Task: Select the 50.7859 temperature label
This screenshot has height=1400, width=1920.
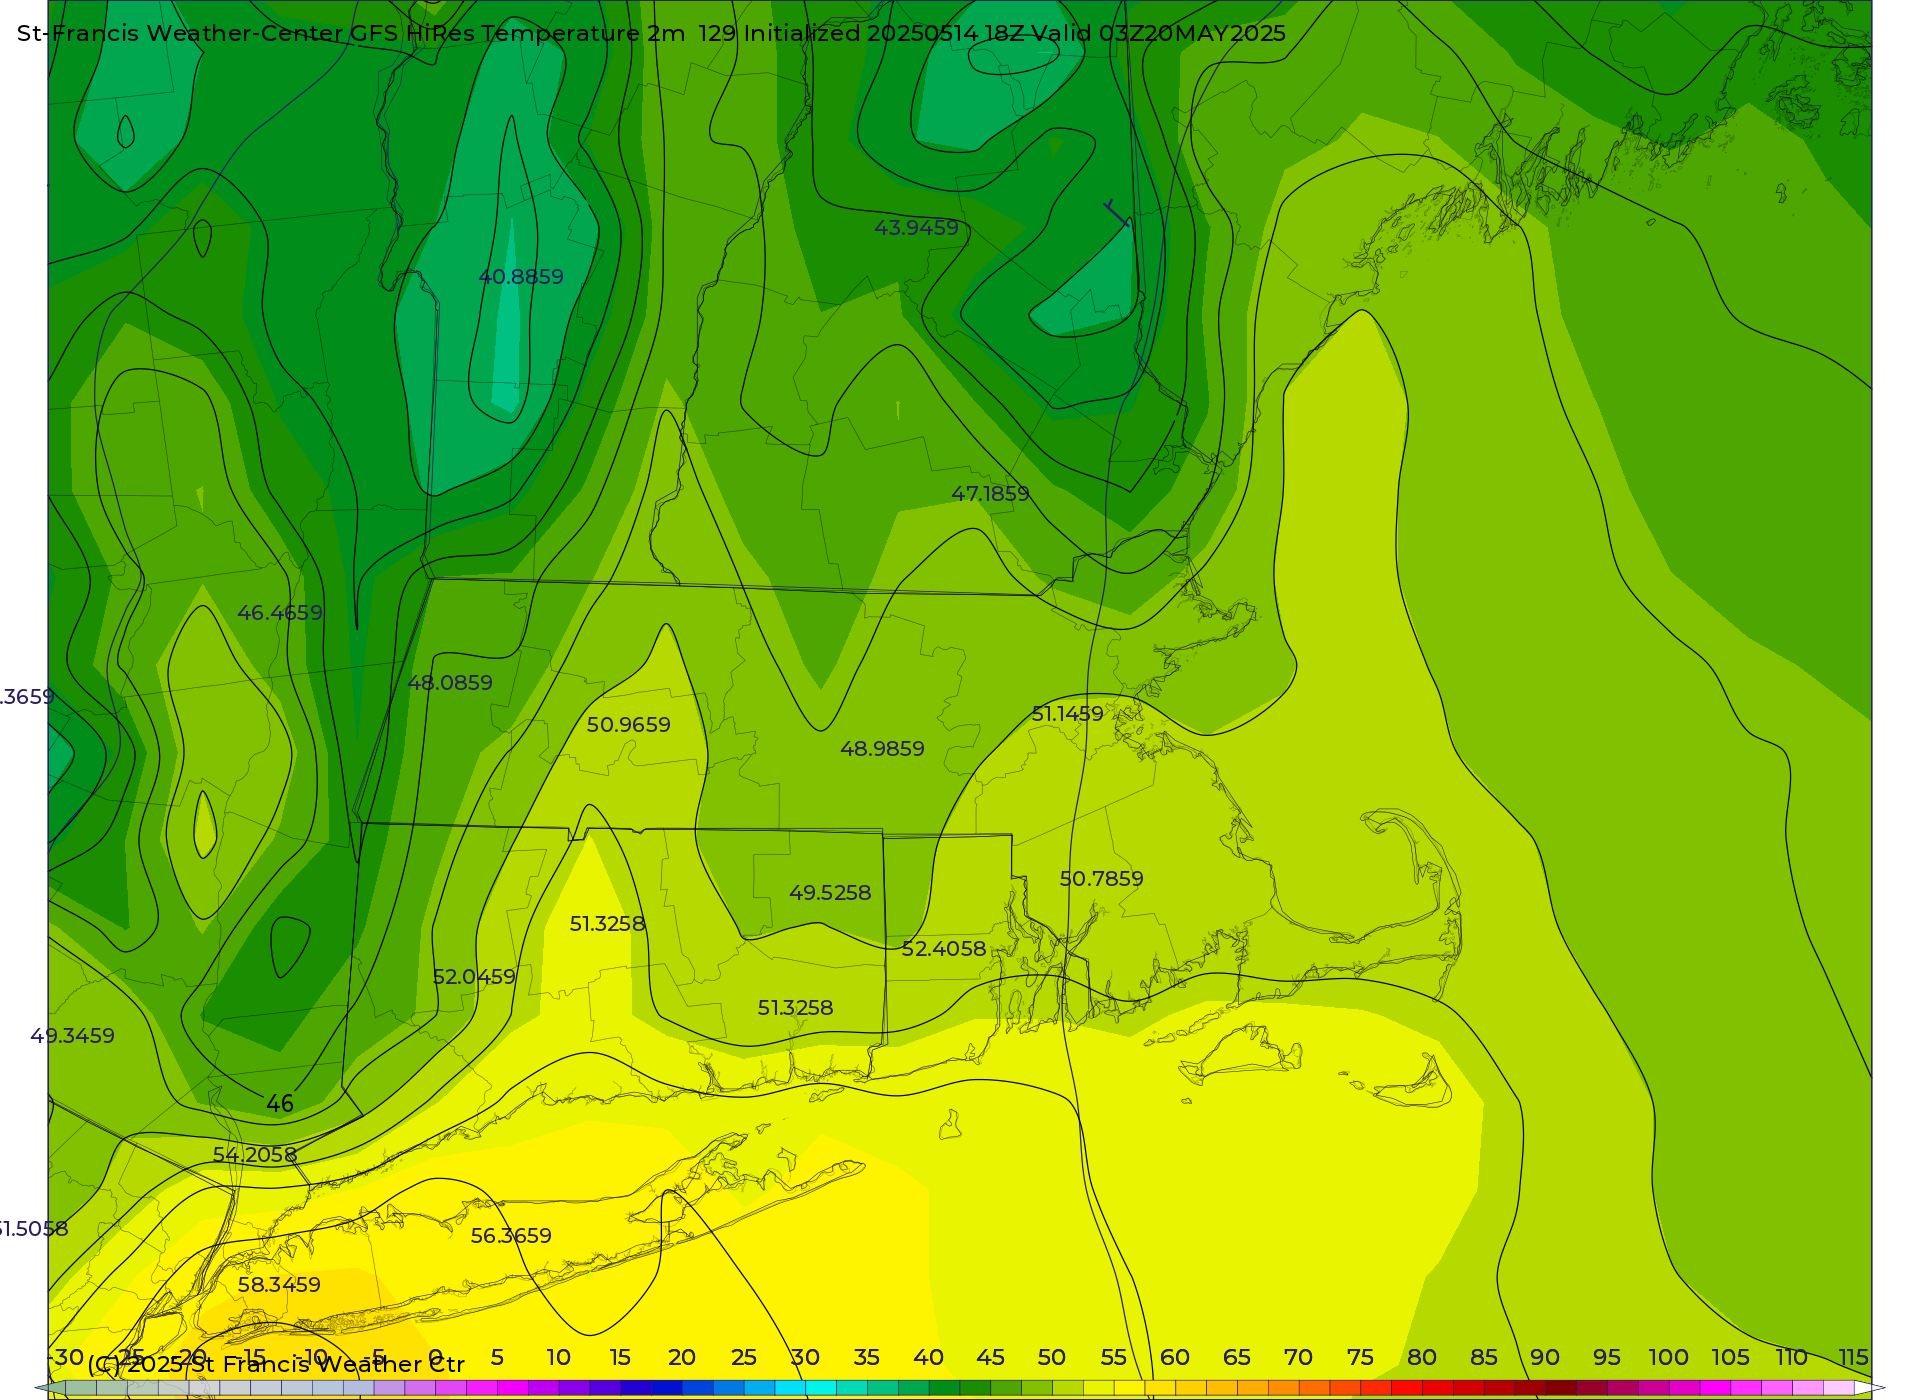Action: 1101,879
